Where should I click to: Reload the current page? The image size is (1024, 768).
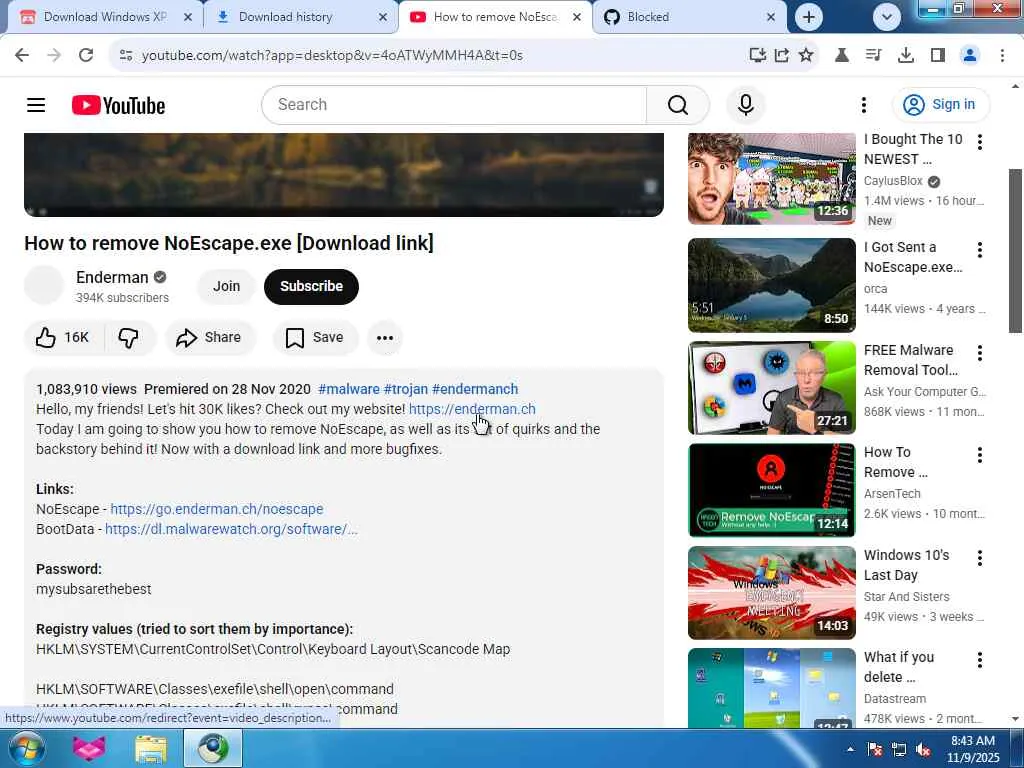[x=86, y=56]
